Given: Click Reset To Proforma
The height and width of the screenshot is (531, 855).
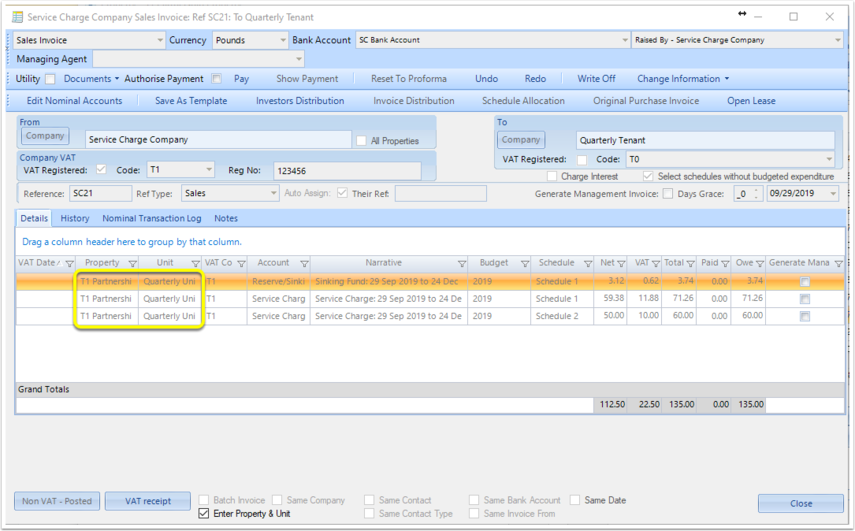Looking at the screenshot, I should coord(408,79).
